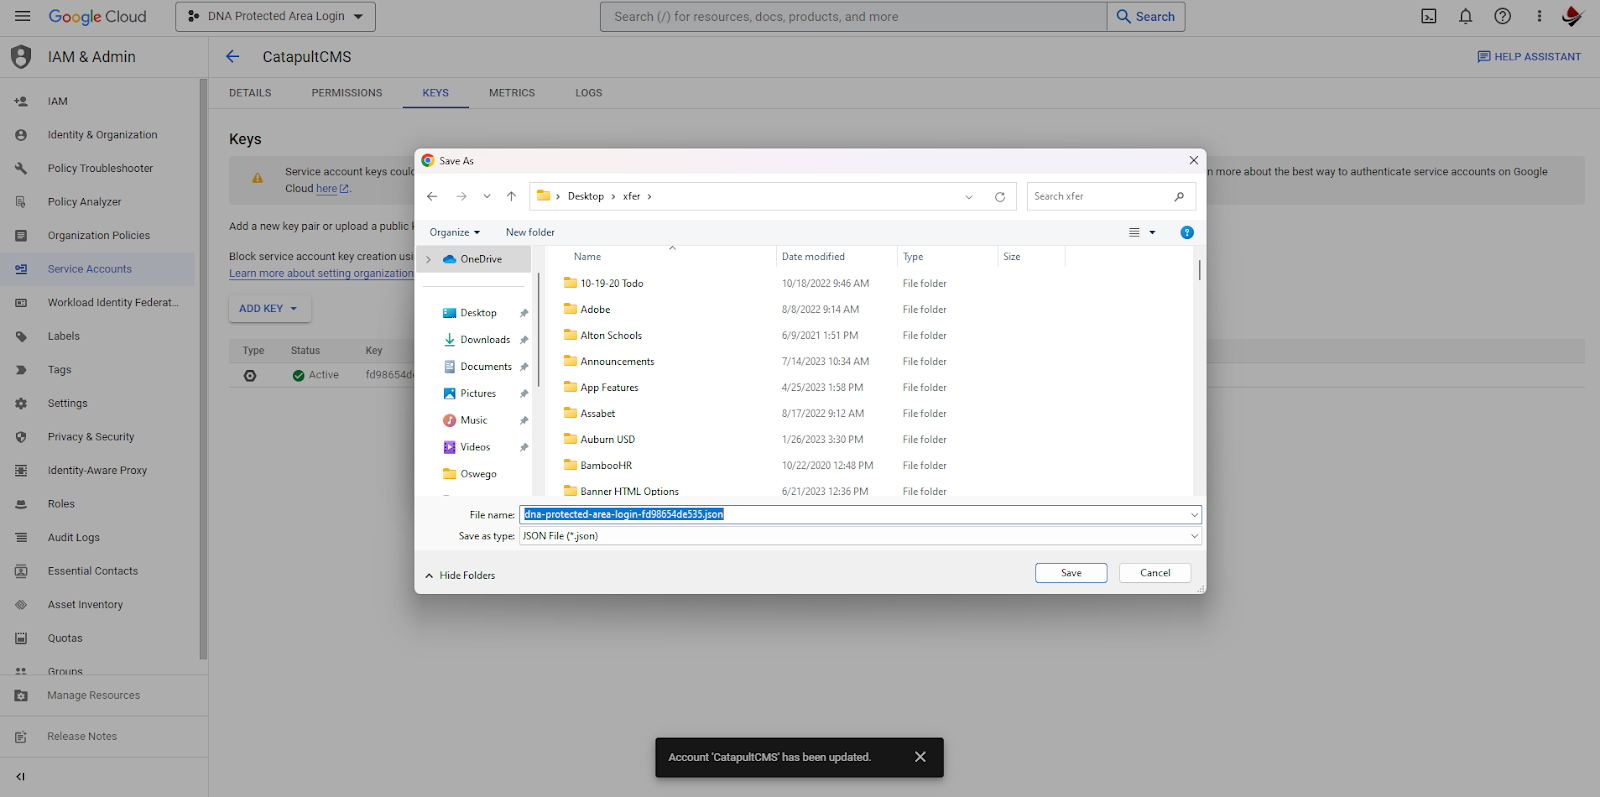Open the account avatar in top bar
This screenshot has height=797, width=1600.
pos(1572,16)
